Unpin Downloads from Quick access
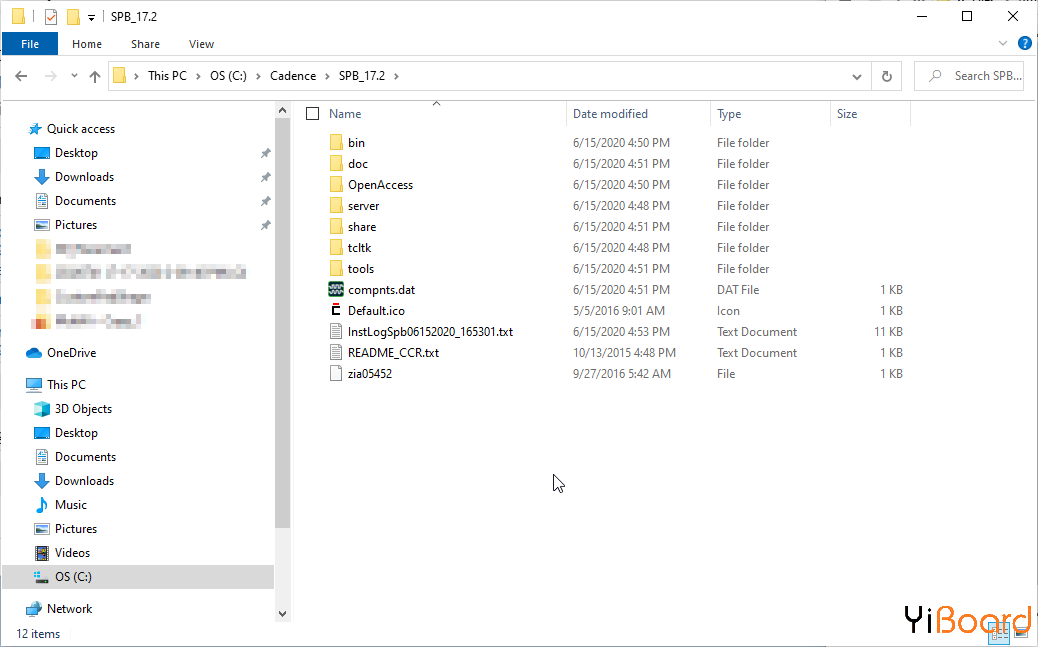Viewport: 1038px width, 647px height. click(265, 177)
